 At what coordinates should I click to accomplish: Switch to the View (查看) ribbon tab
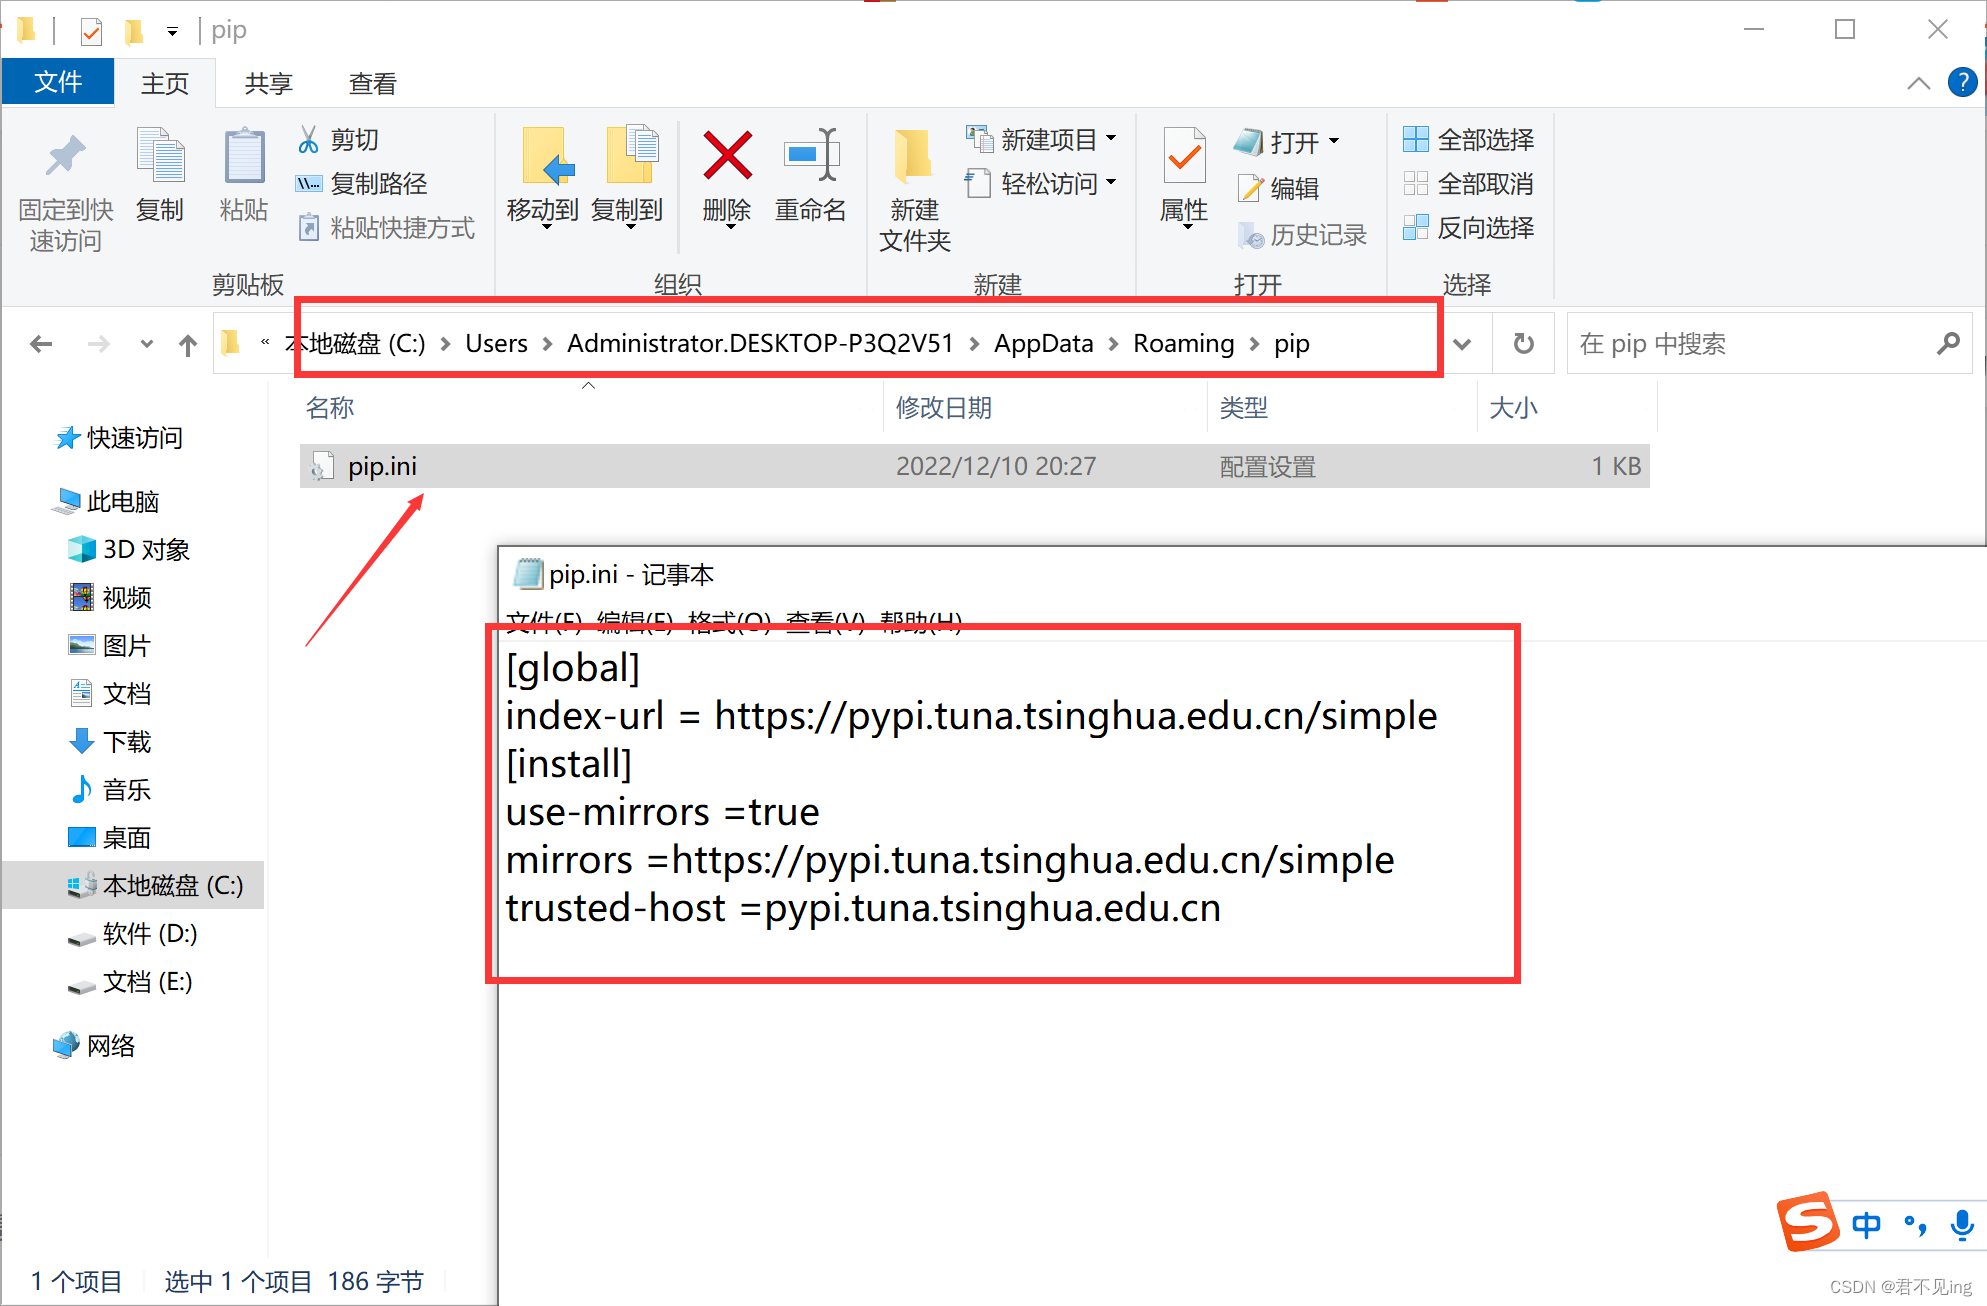pyautogui.click(x=372, y=84)
